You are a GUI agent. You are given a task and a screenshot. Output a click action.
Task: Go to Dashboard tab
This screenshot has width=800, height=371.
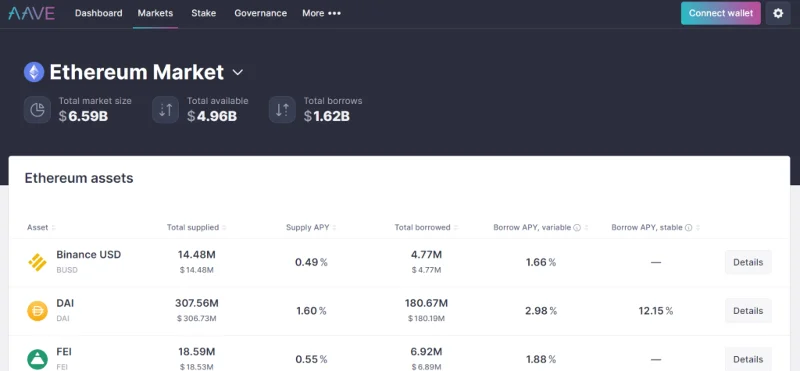[98, 13]
